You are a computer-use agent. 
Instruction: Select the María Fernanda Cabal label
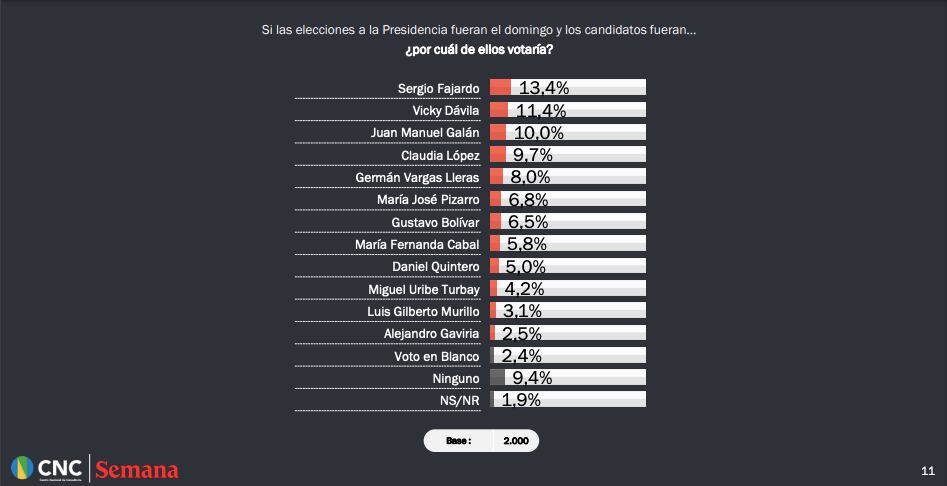tap(417, 244)
